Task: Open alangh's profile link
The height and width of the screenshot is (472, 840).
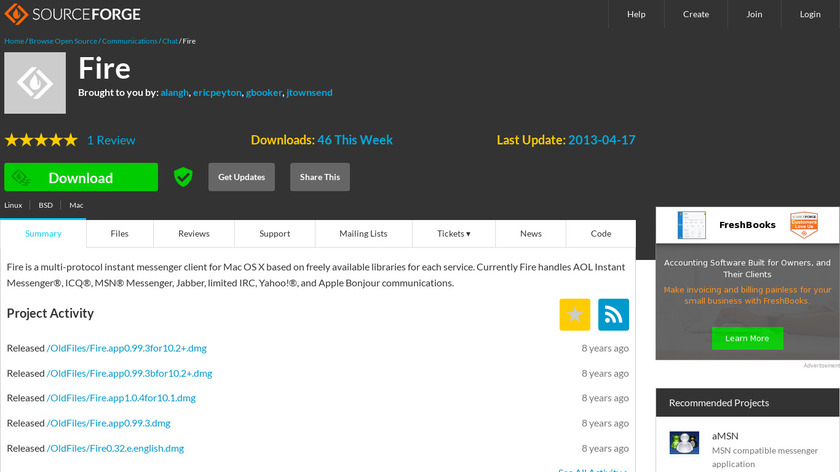Action: [175, 93]
